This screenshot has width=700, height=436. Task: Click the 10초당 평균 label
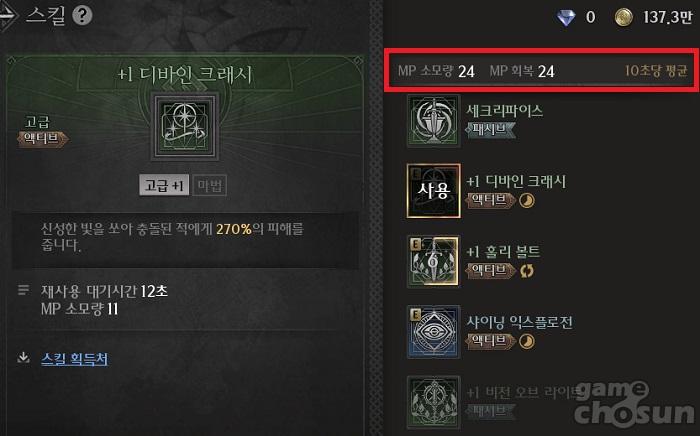click(655, 71)
